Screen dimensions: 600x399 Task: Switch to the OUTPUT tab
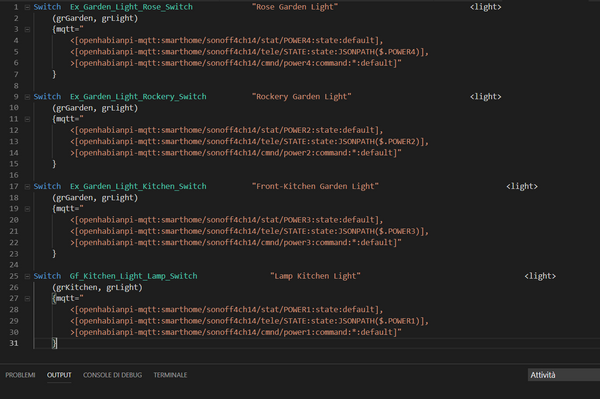tap(59, 375)
